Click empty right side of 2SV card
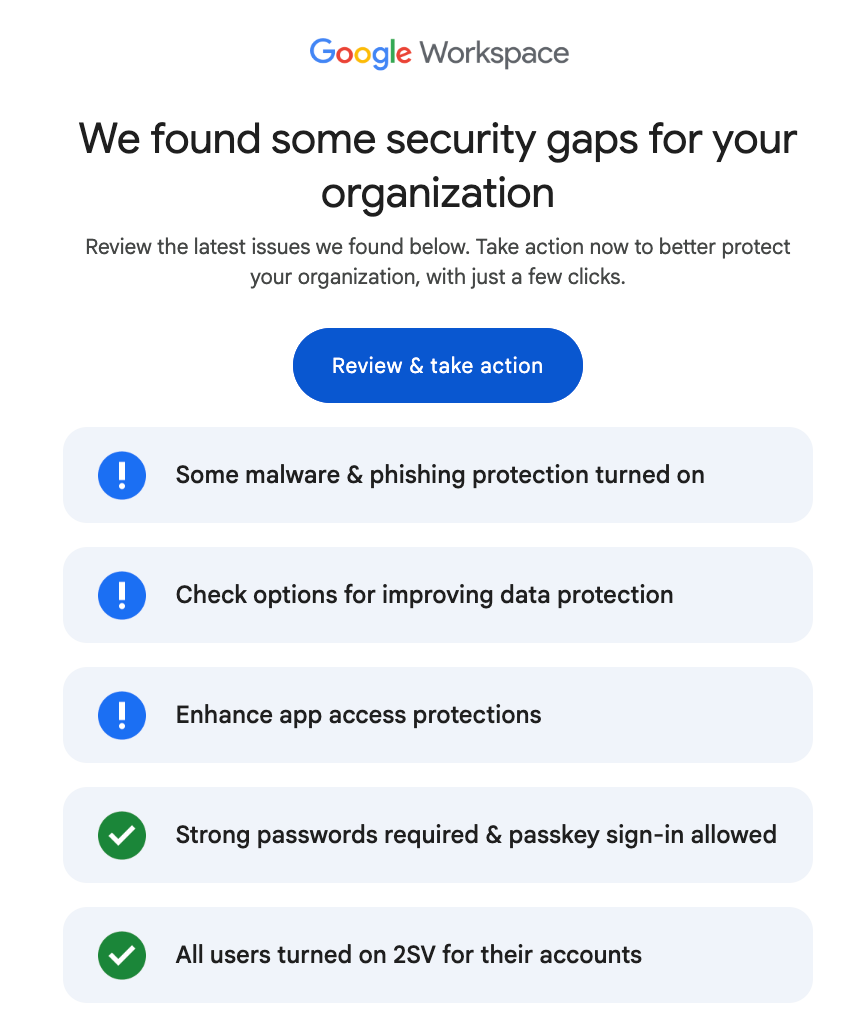Screen dimensions: 862x1026 click(740, 955)
